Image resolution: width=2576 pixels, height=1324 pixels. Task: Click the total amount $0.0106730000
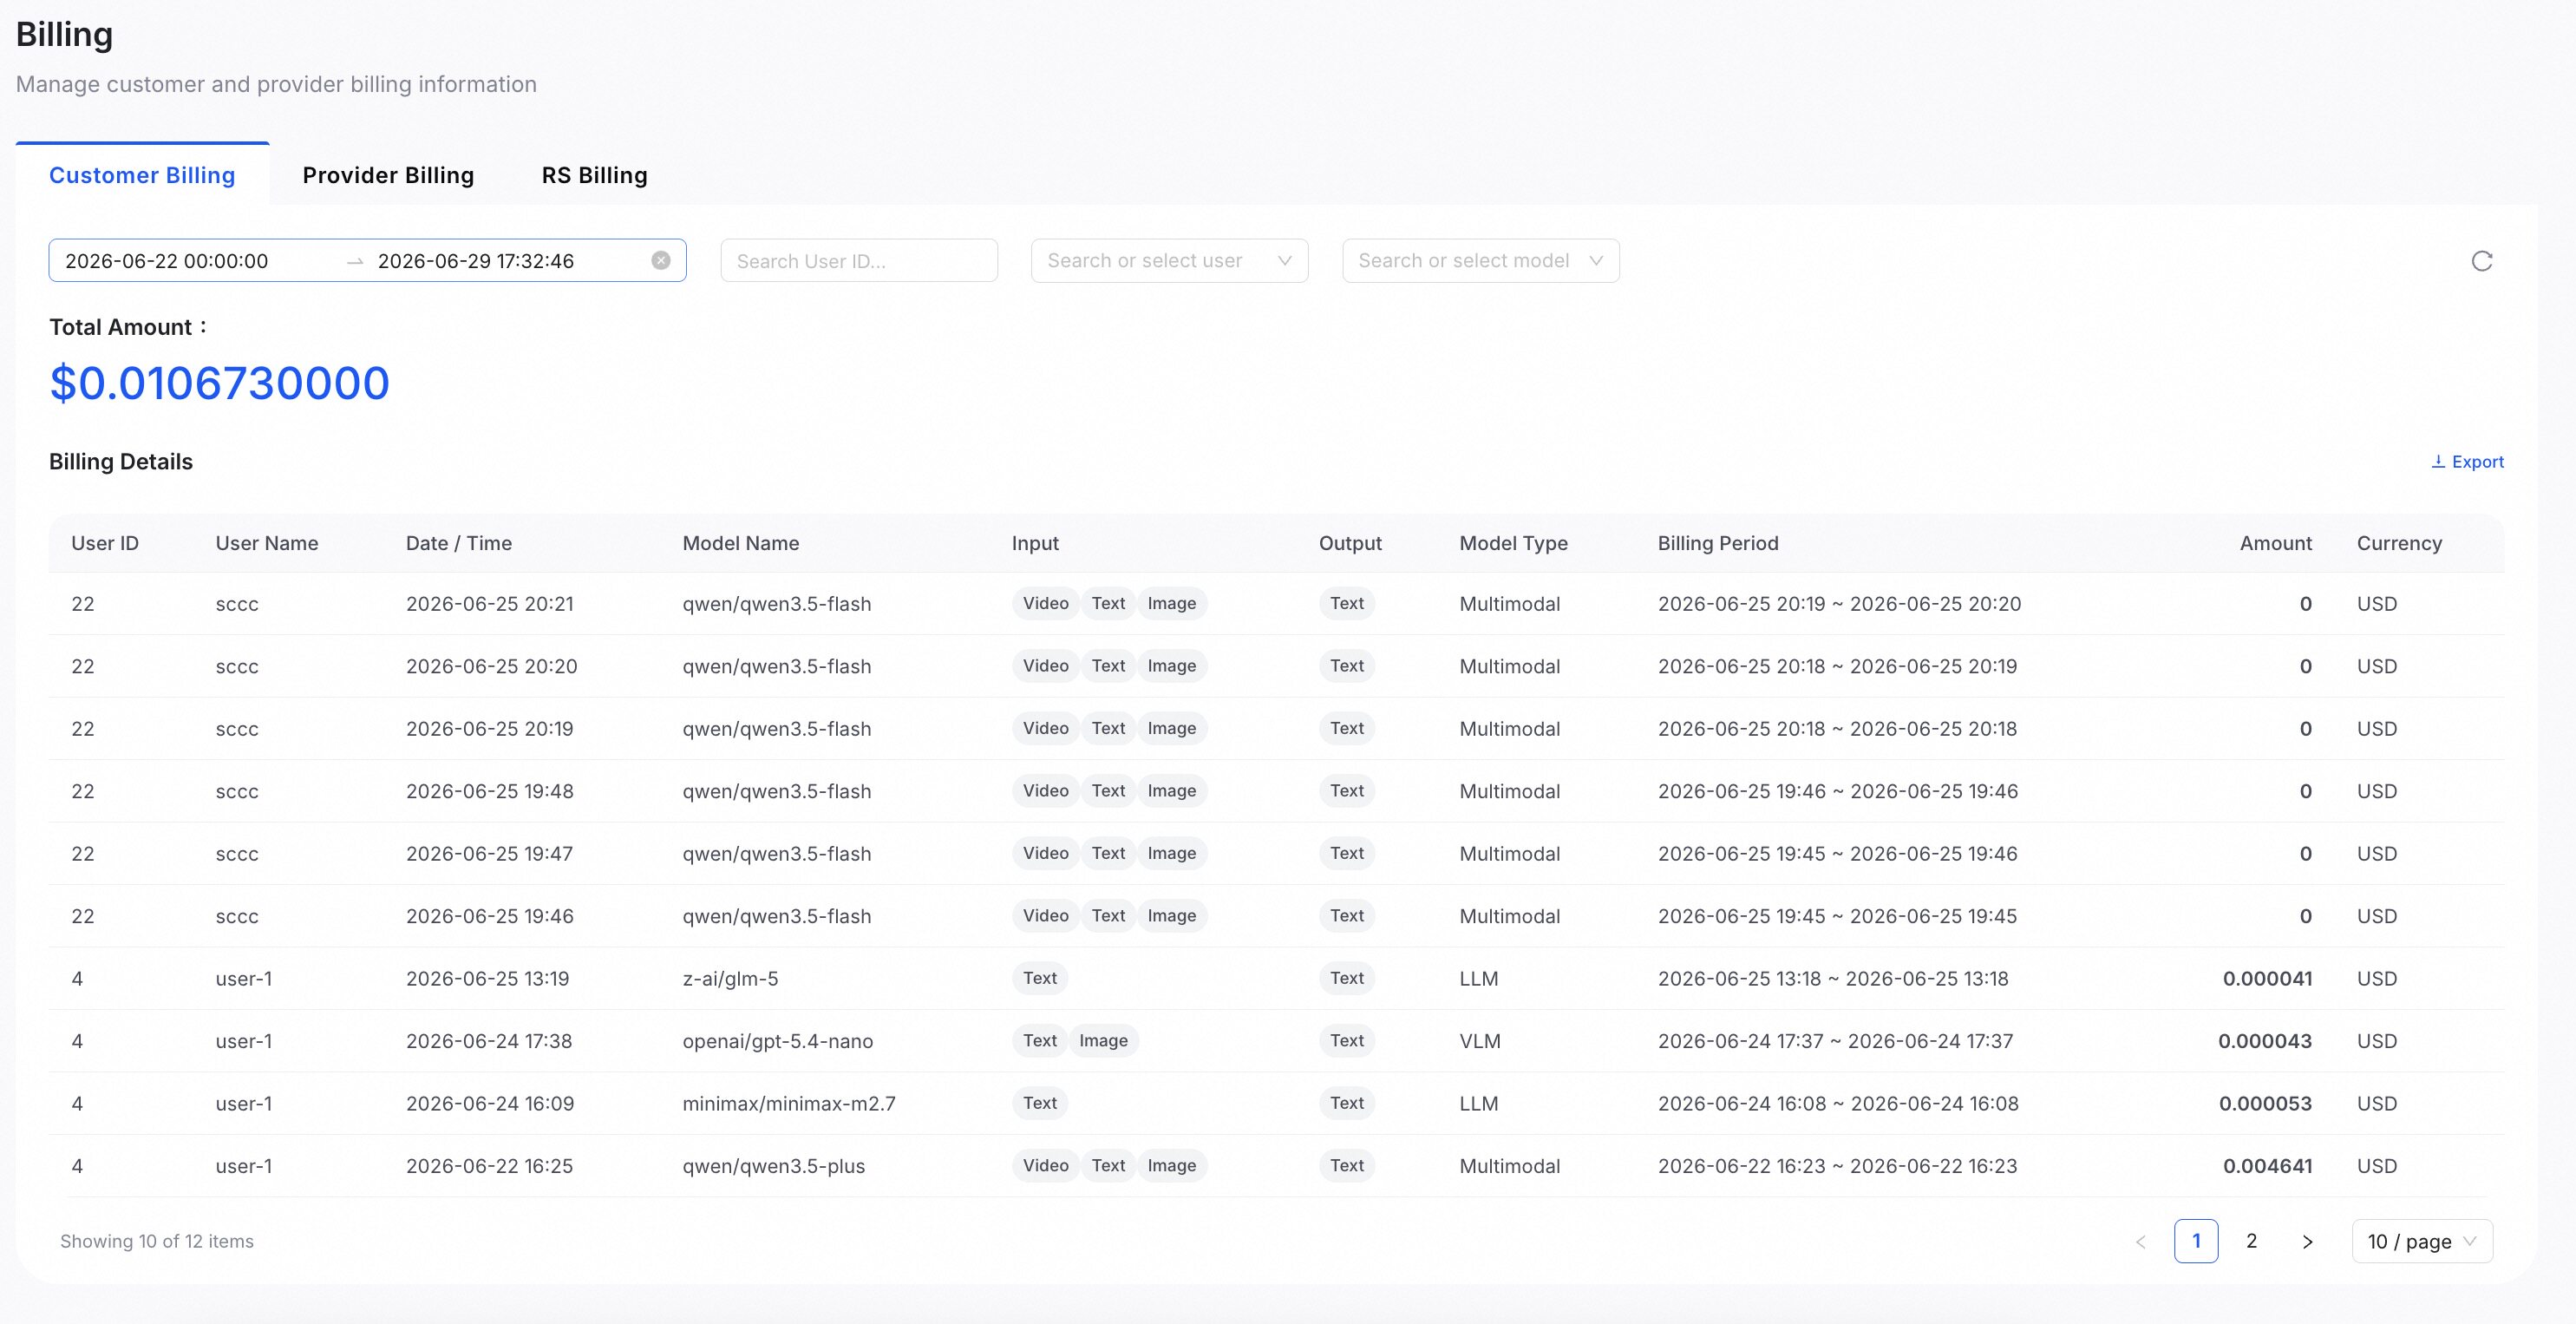point(220,383)
